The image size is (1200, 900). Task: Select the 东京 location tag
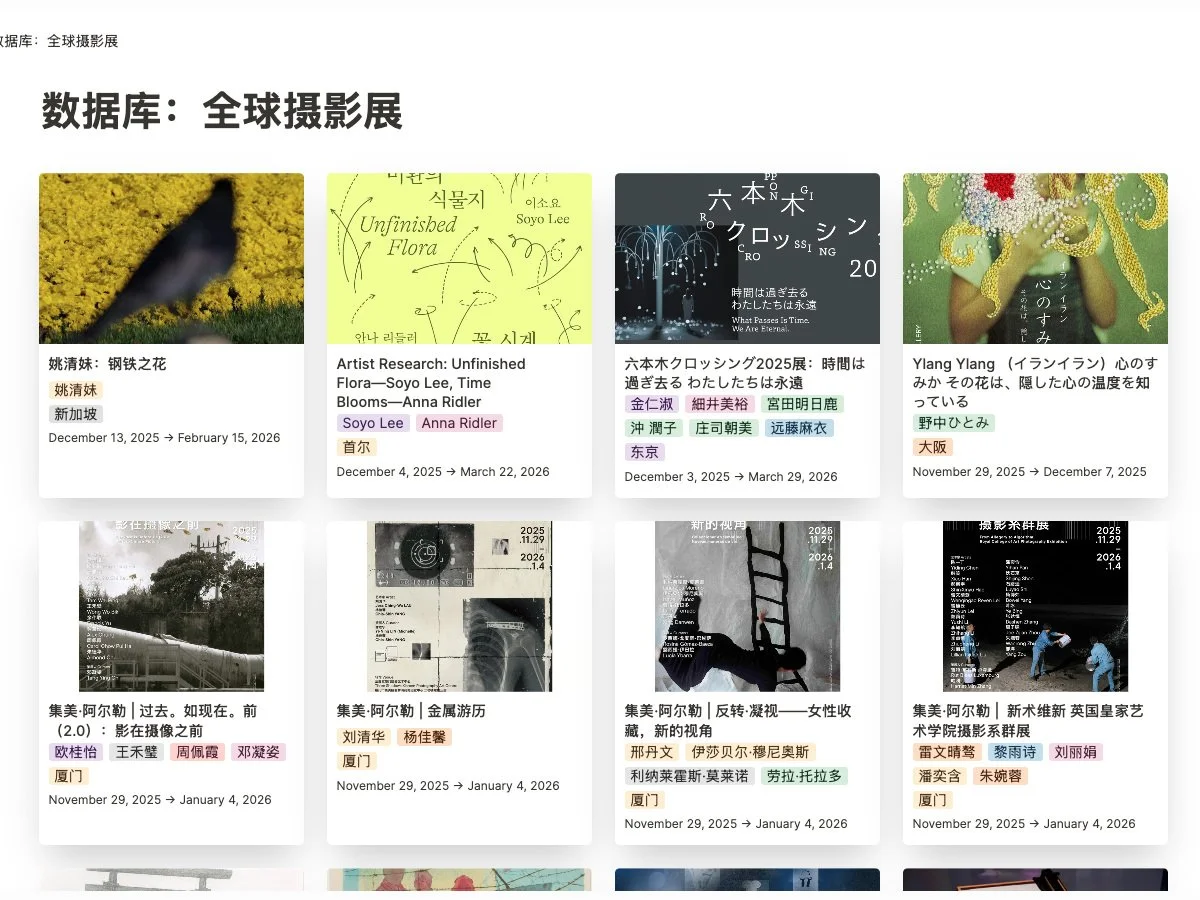pyautogui.click(x=645, y=453)
